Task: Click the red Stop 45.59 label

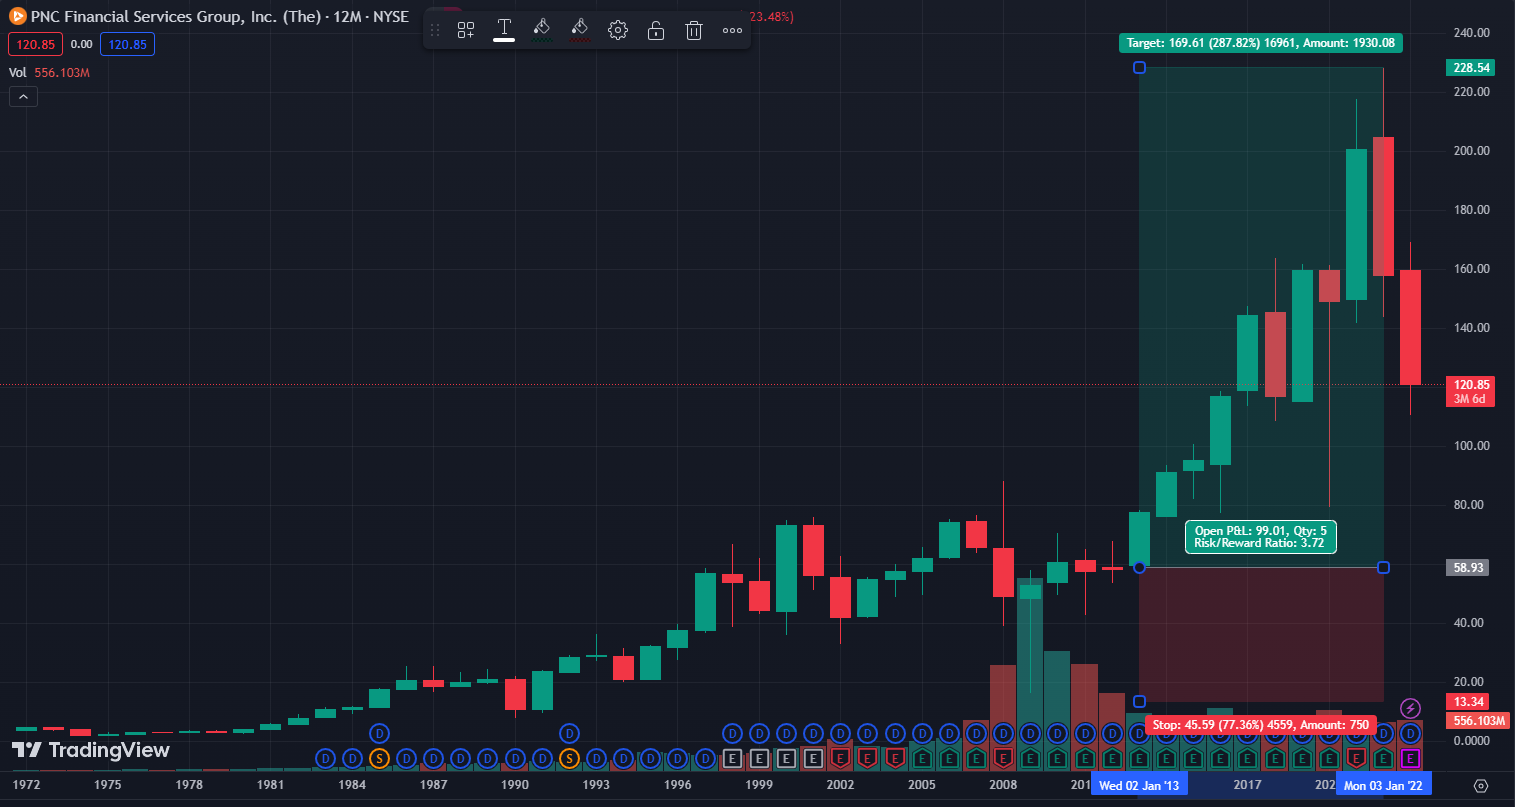Action: click(1260, 725)
